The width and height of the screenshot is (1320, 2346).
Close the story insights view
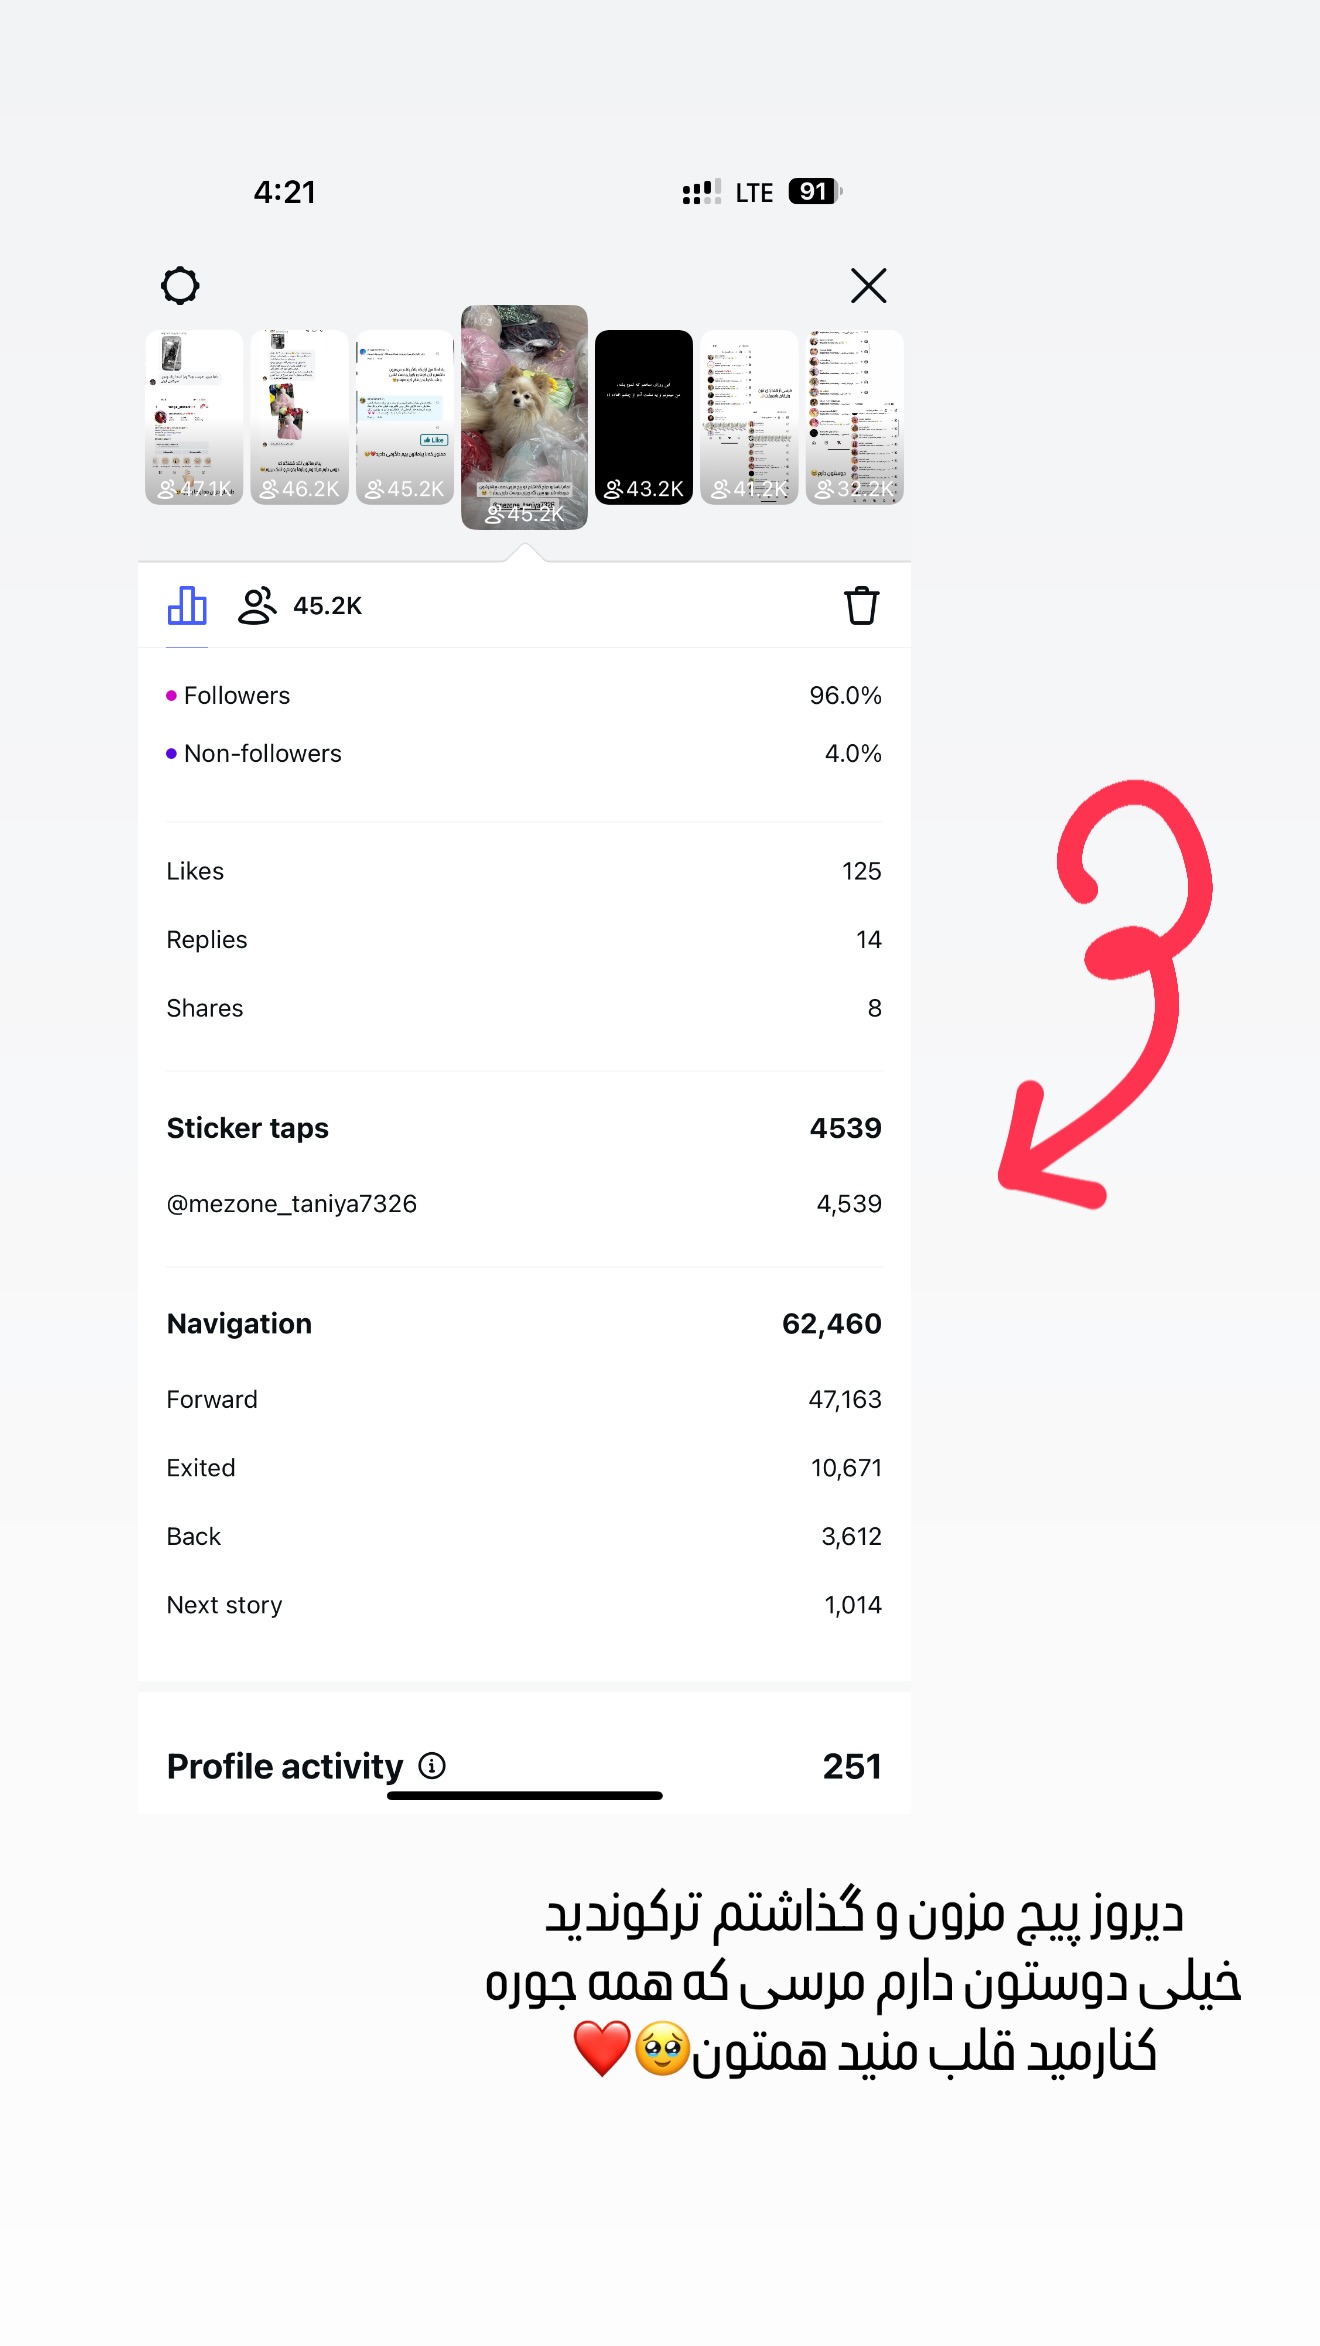(868, 286)
